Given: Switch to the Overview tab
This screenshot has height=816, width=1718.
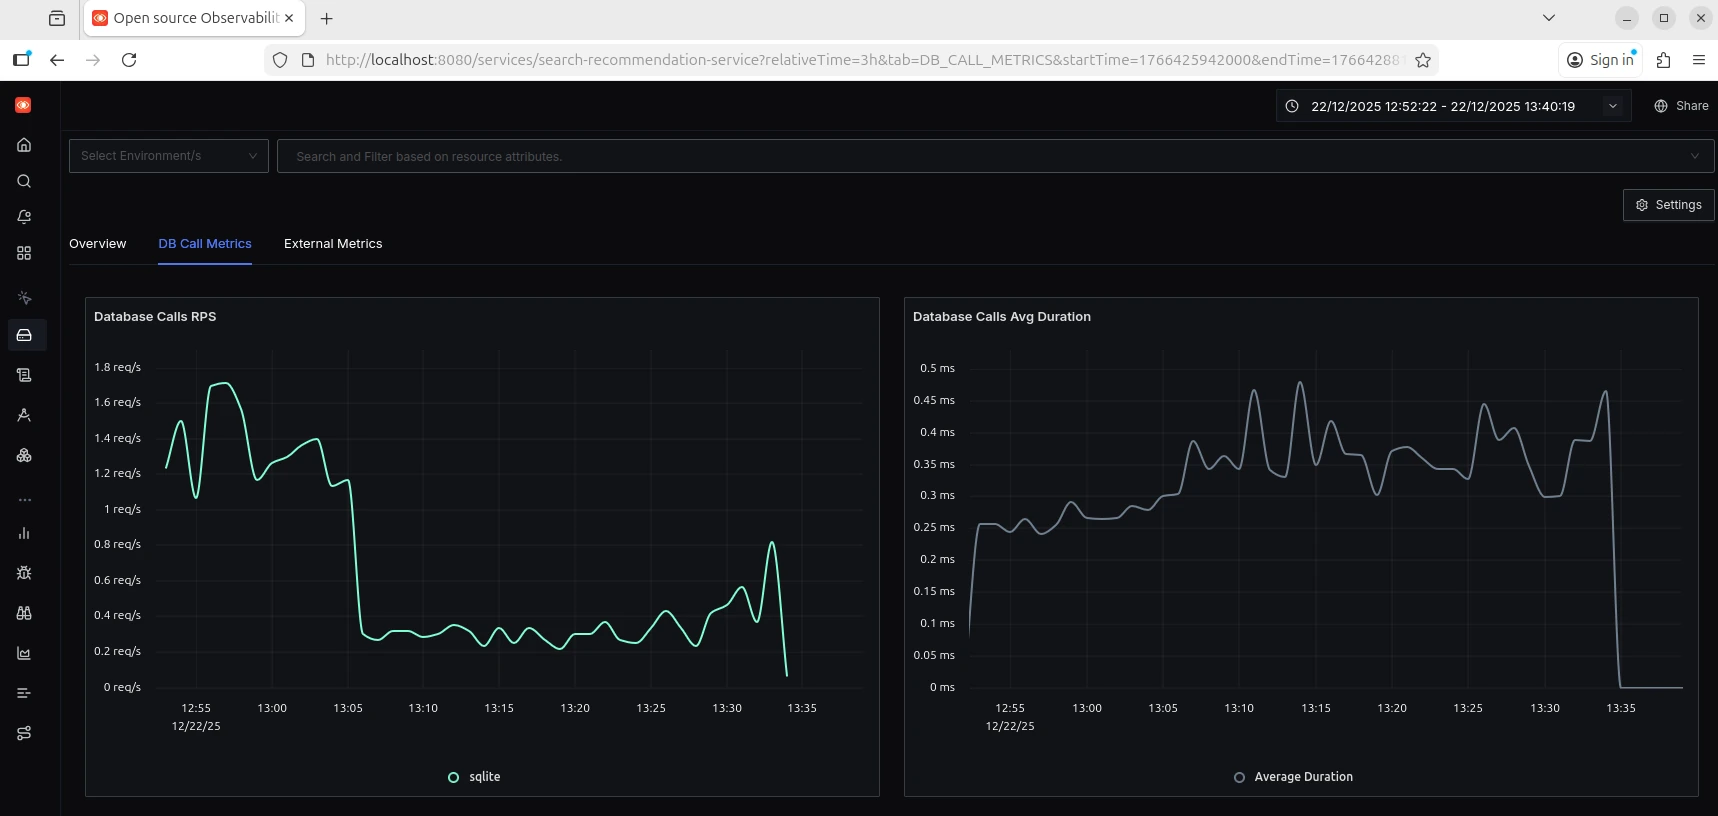Looking at the screenshot, I should 98,244.
